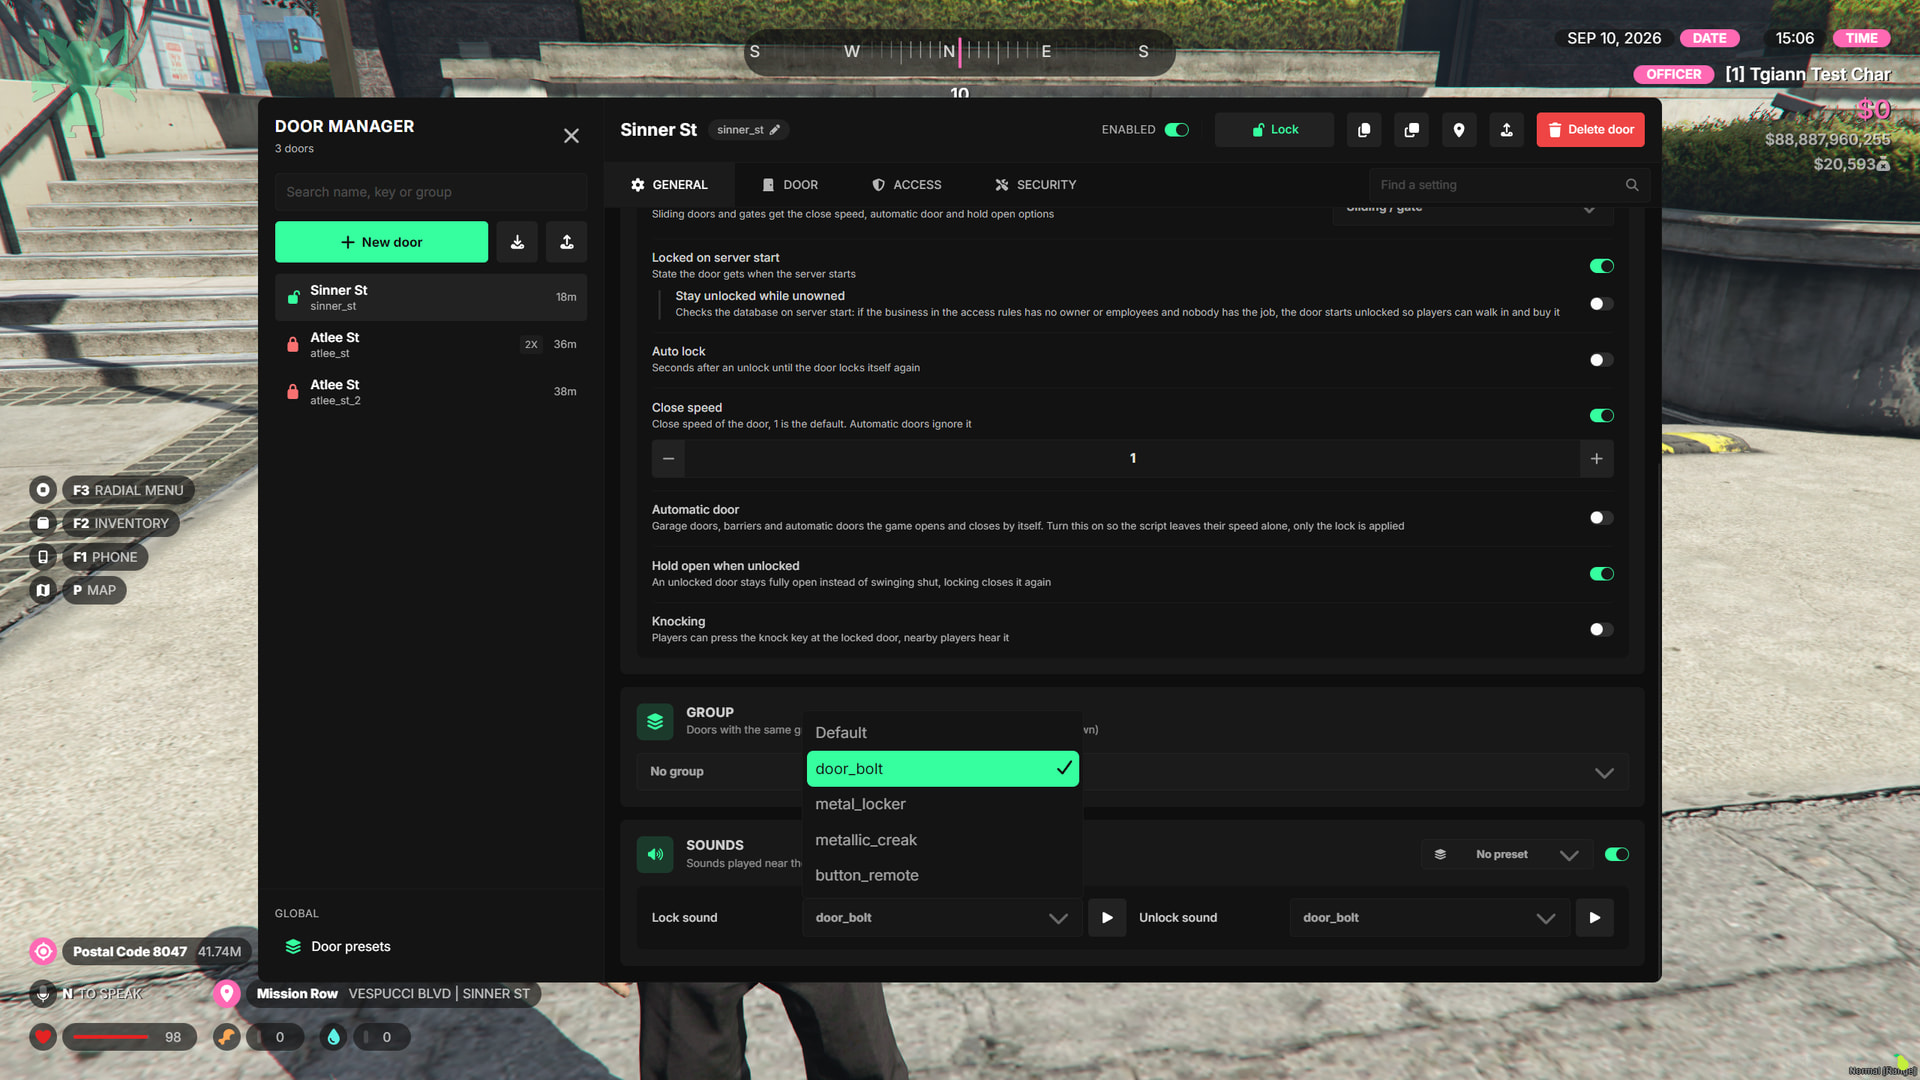Click the Lock button
Screen dimensions: 1920x1080
coord(1274,130)
